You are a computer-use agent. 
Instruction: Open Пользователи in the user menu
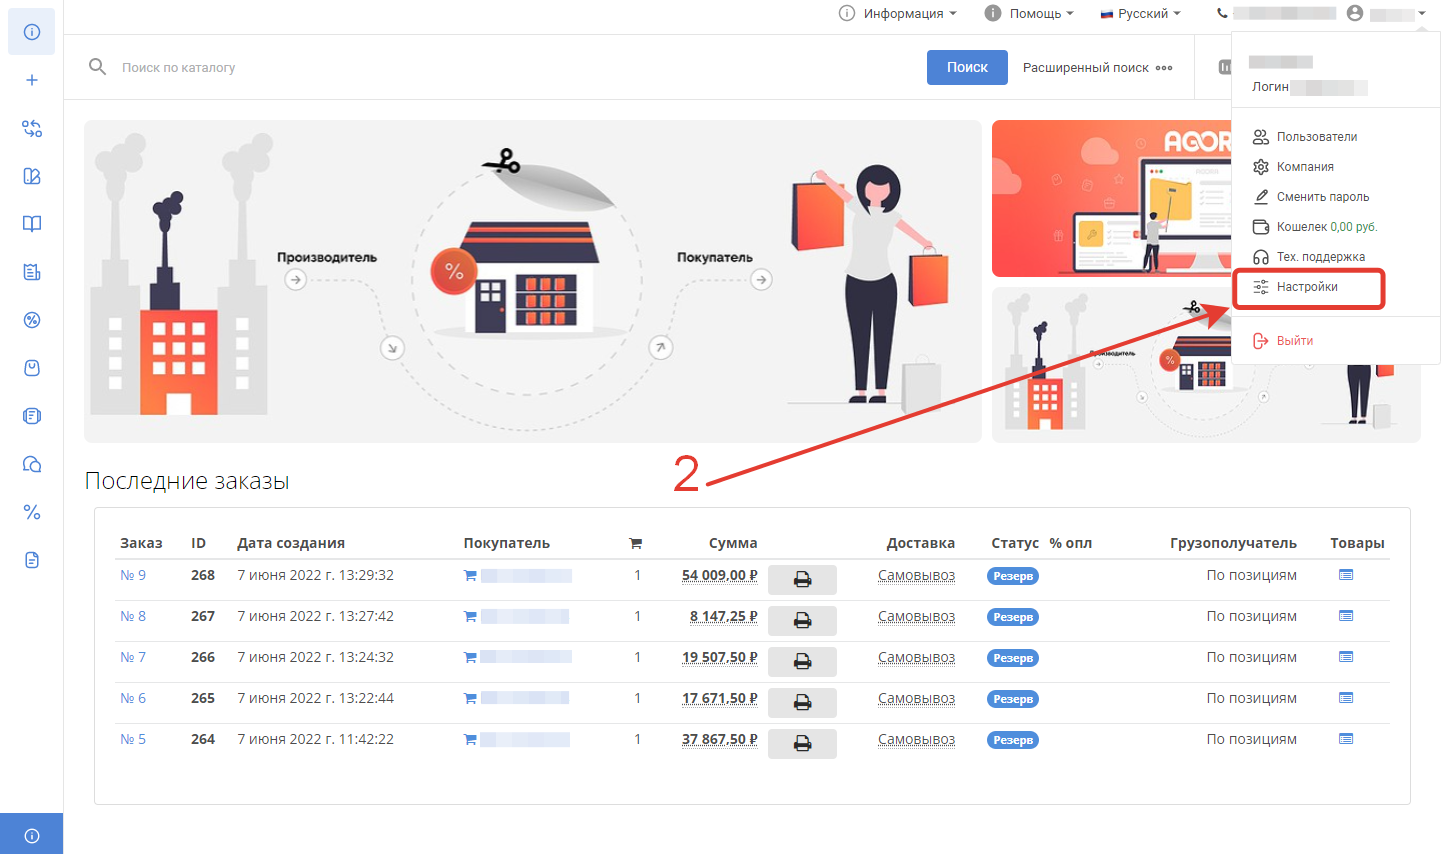[1316, 137]
